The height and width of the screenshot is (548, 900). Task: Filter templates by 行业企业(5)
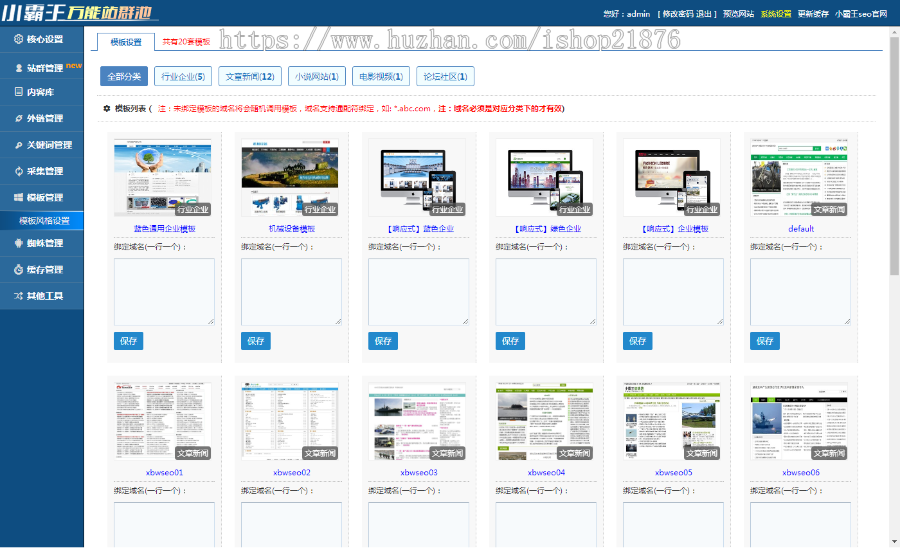coord(184,76)
